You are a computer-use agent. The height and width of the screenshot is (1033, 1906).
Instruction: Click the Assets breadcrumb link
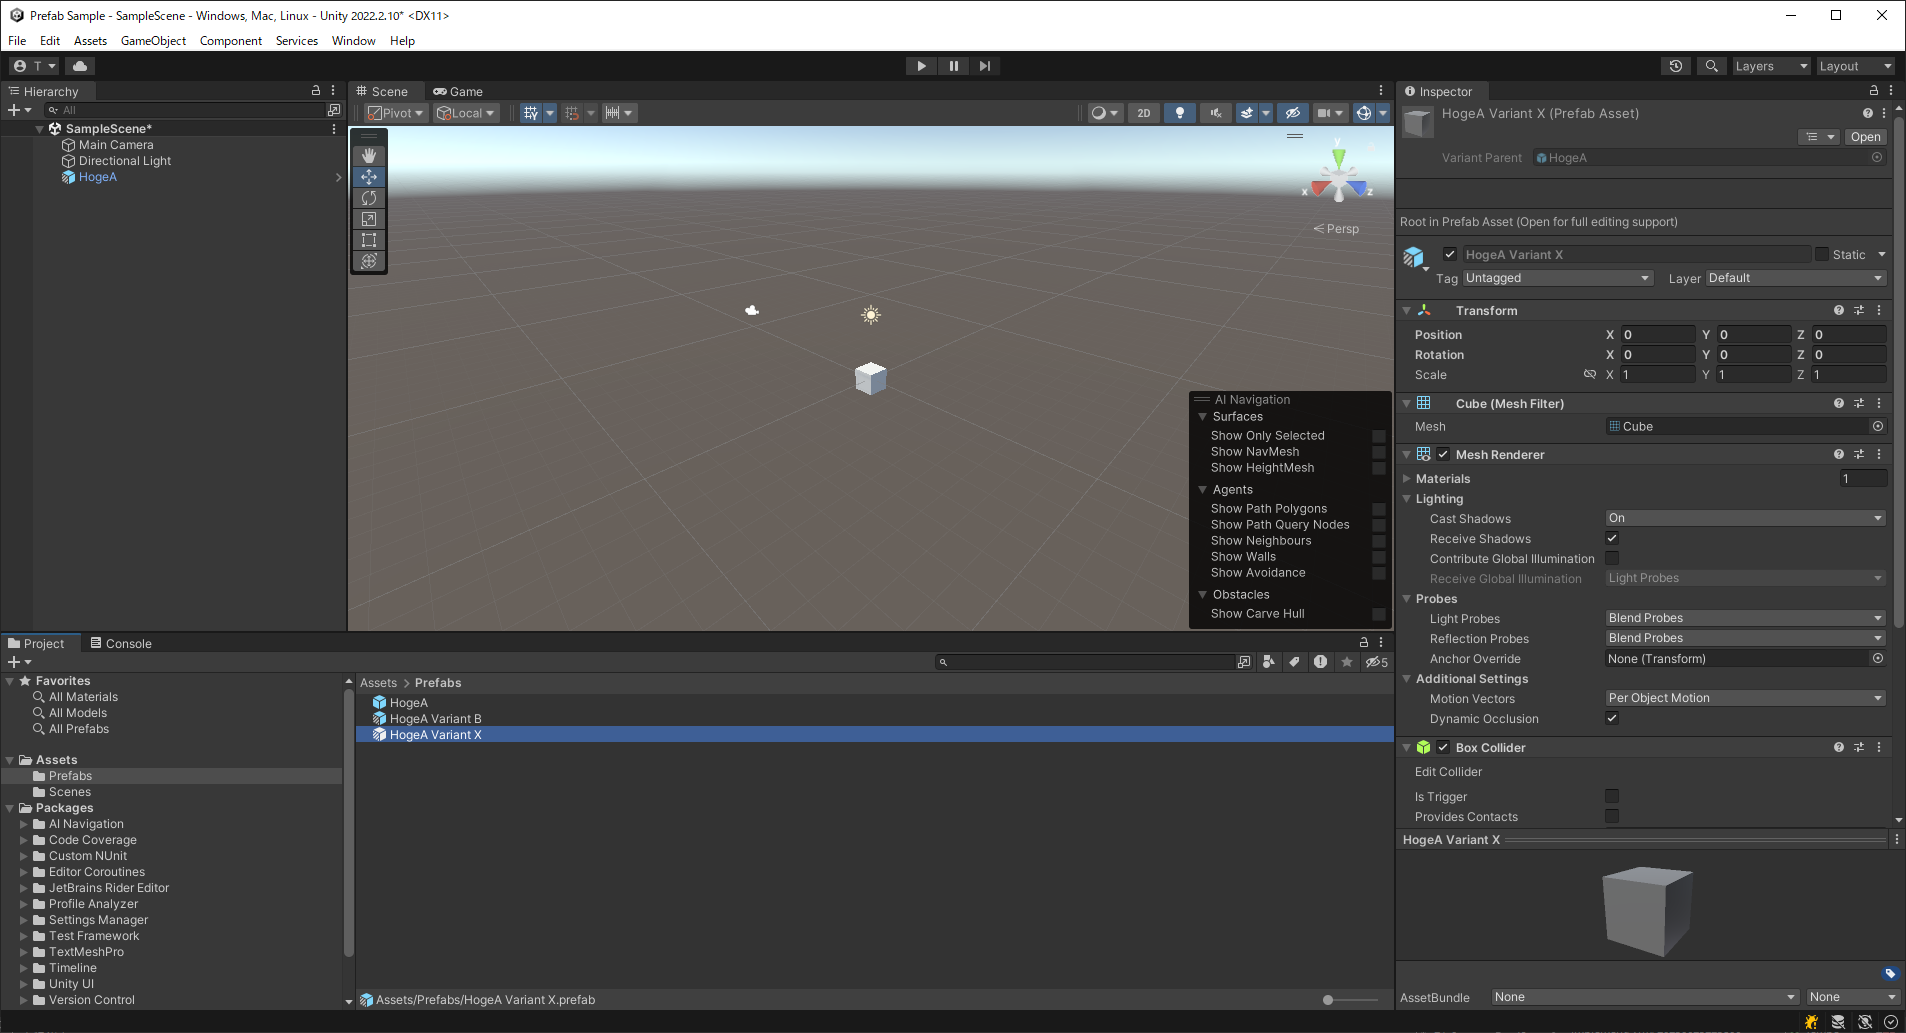tap(378, 683)
